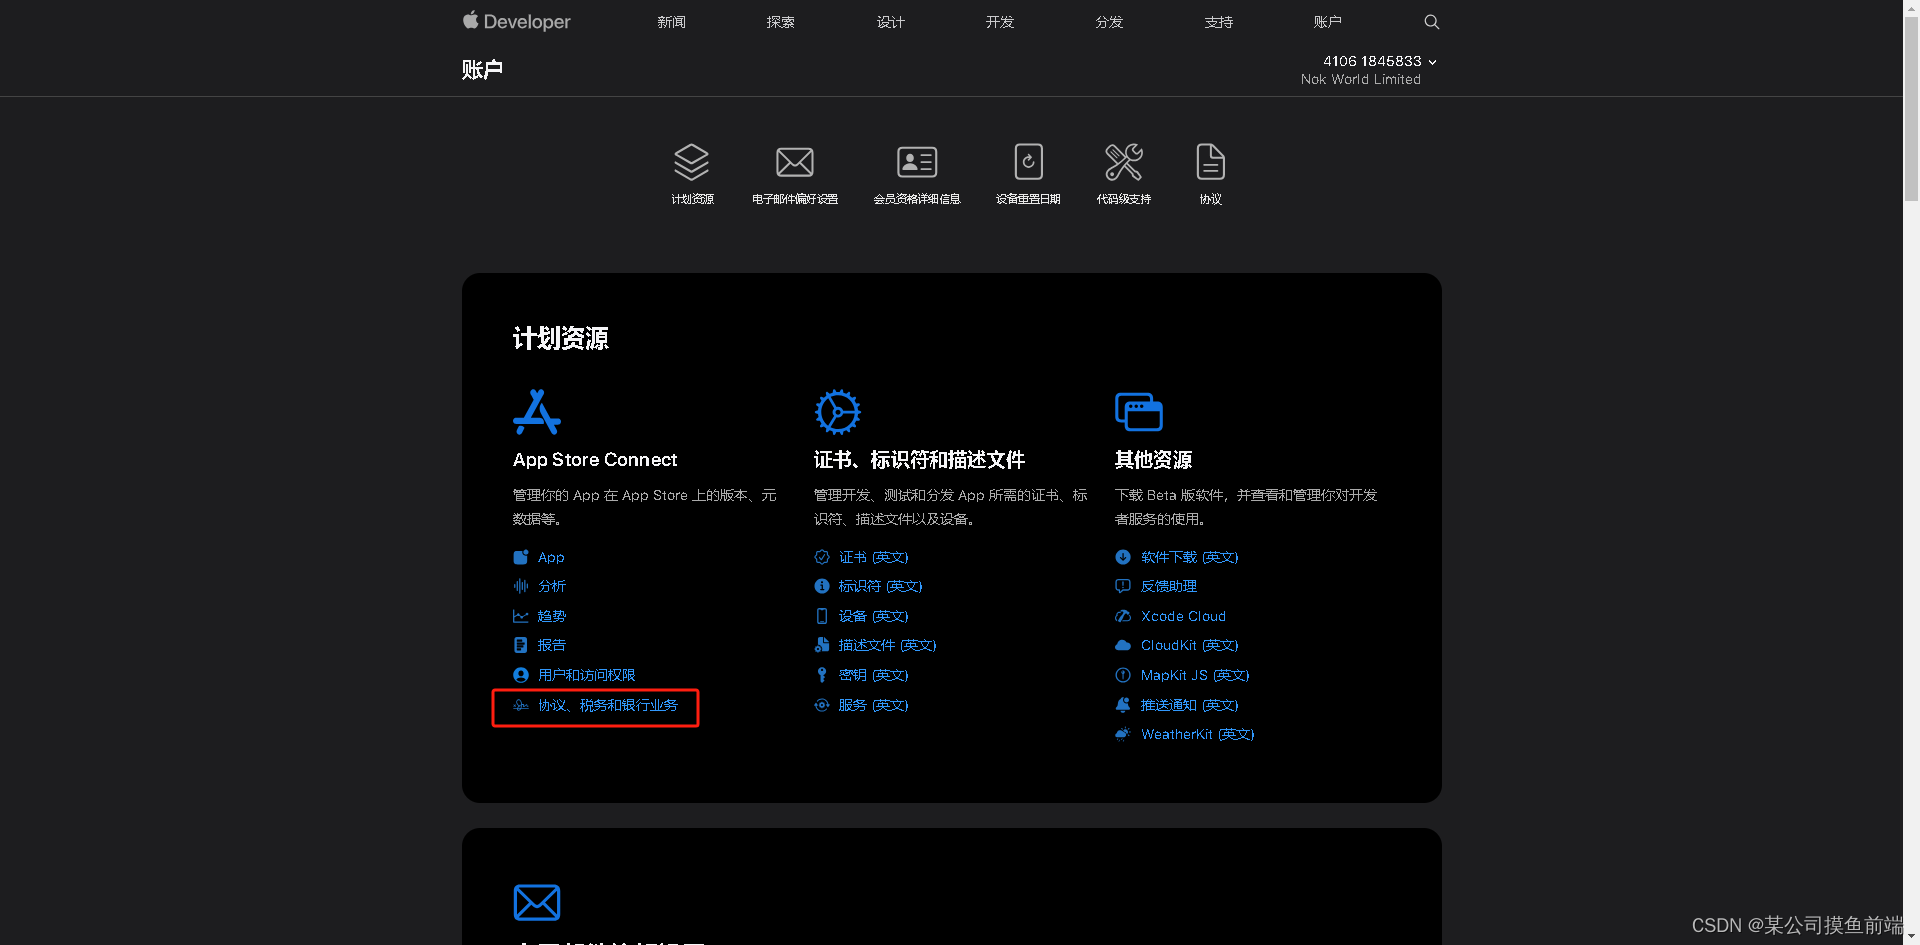Image resolution: width=1920 pixels, height=945 pixels.
Task: Click the info icon beside 标识符
Action: pyautogui.click(x=822, y=586)
